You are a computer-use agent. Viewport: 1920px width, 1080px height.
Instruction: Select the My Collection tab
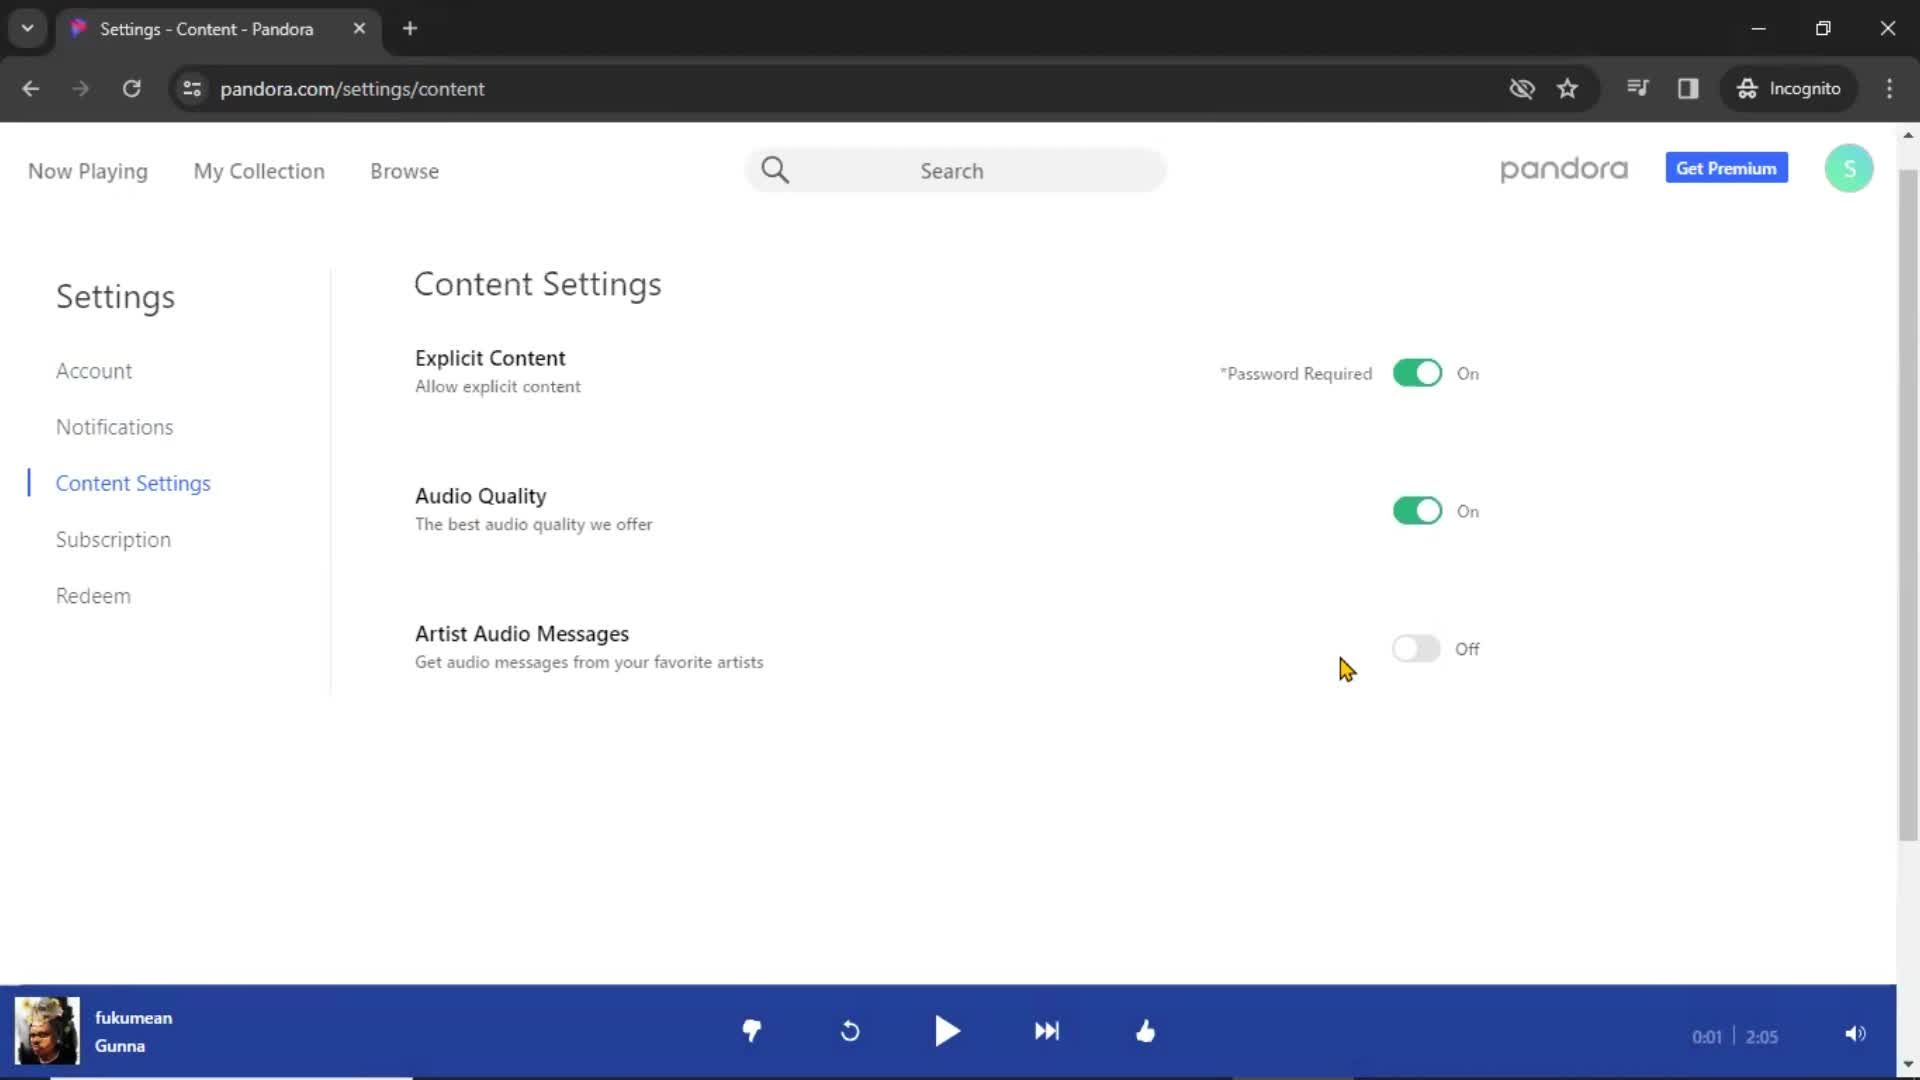(258, 170)
